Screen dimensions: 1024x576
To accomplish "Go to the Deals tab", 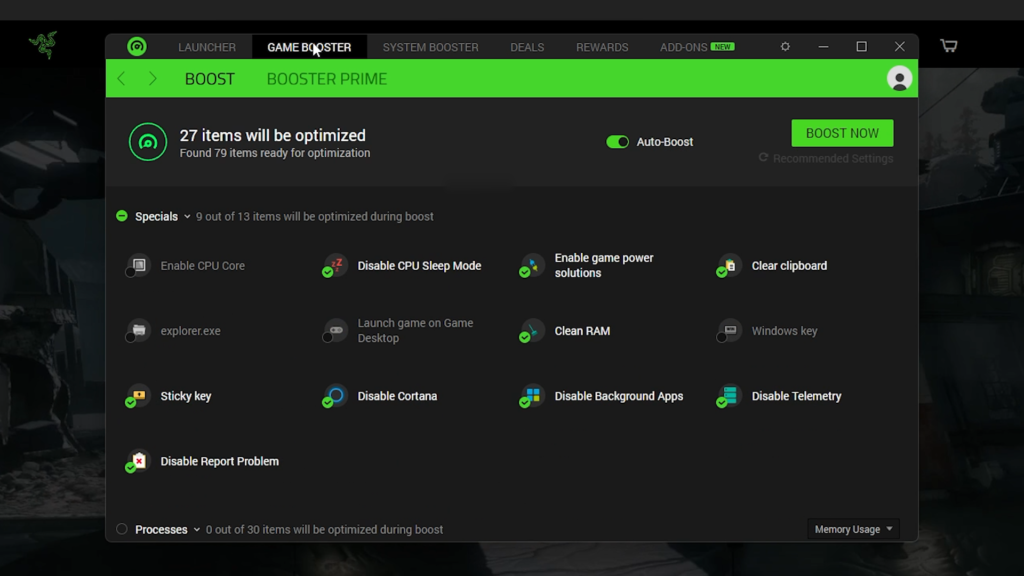I will (x=527, y=47).
